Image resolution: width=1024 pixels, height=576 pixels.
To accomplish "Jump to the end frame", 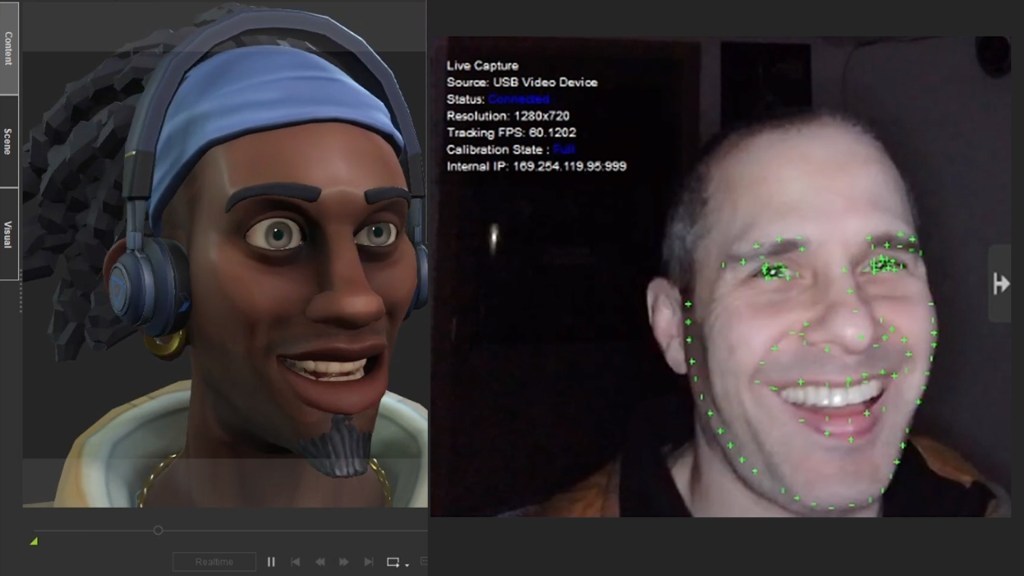I will click(368, 562).
